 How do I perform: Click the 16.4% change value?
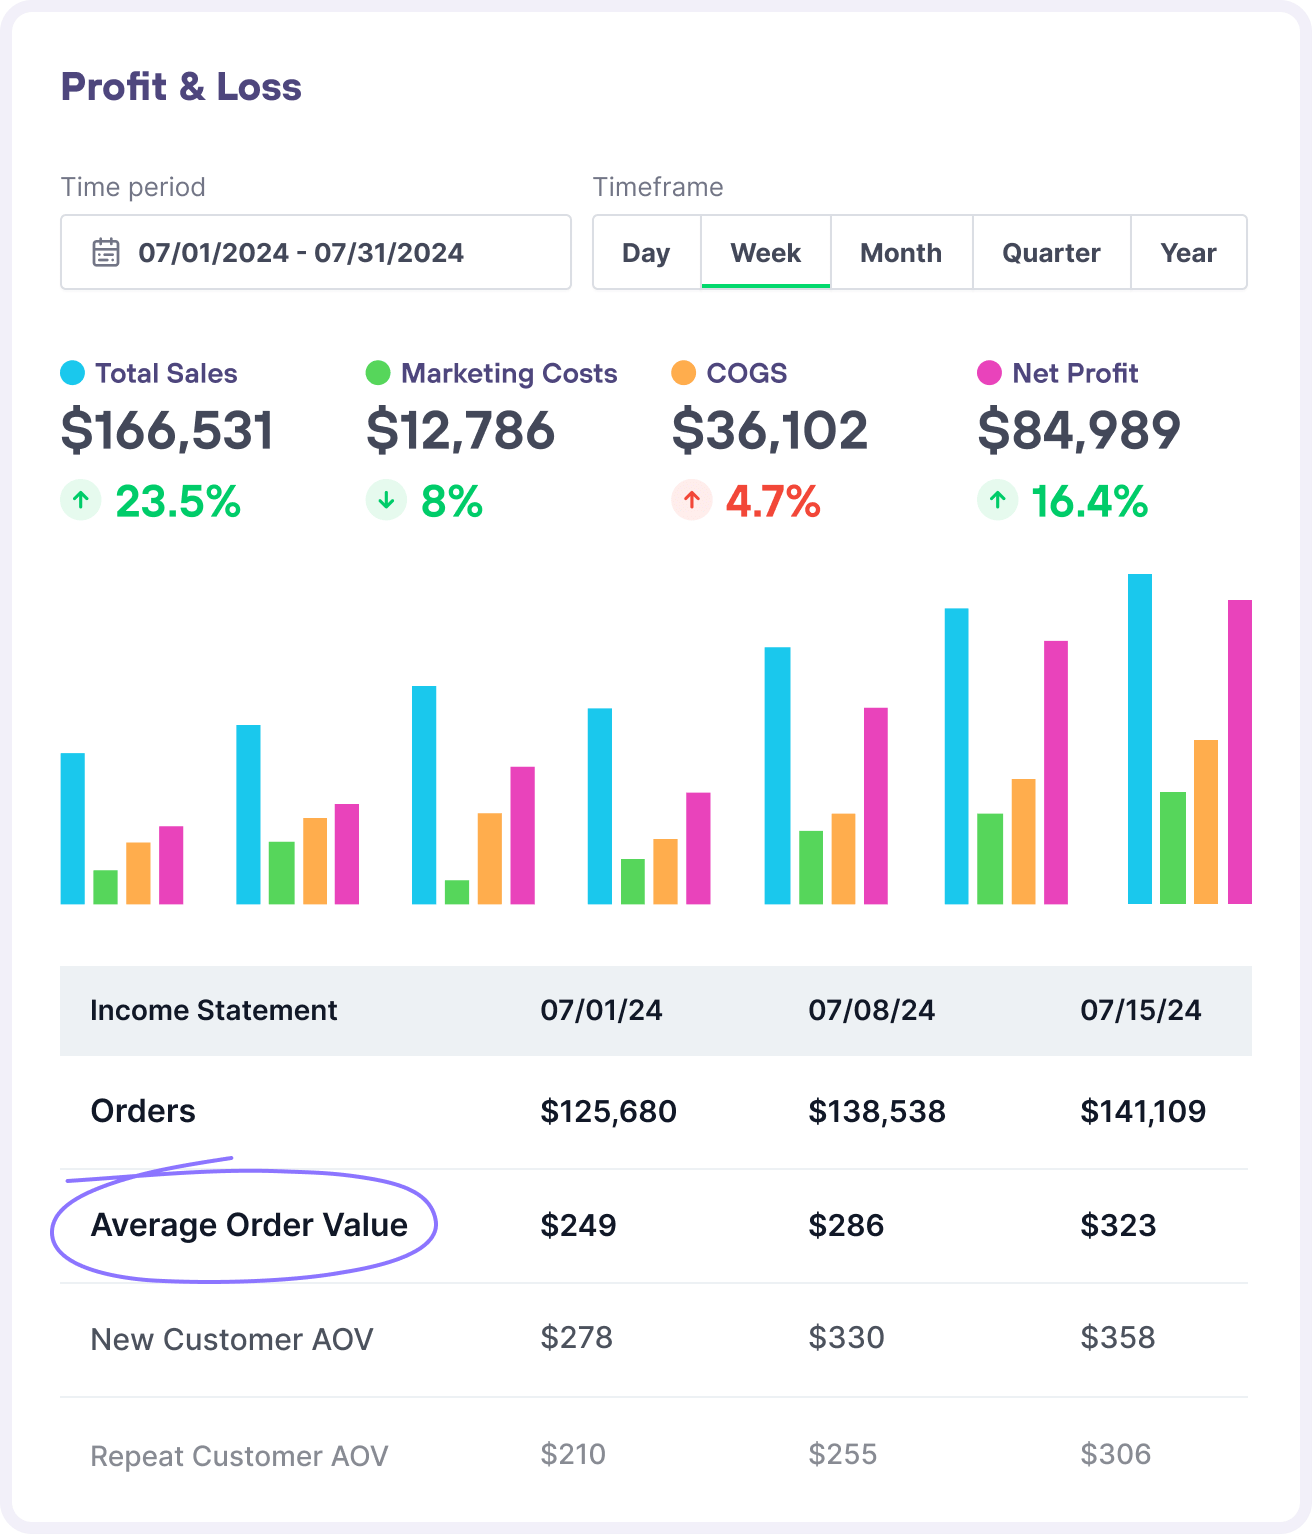[x=1089, y=501]
